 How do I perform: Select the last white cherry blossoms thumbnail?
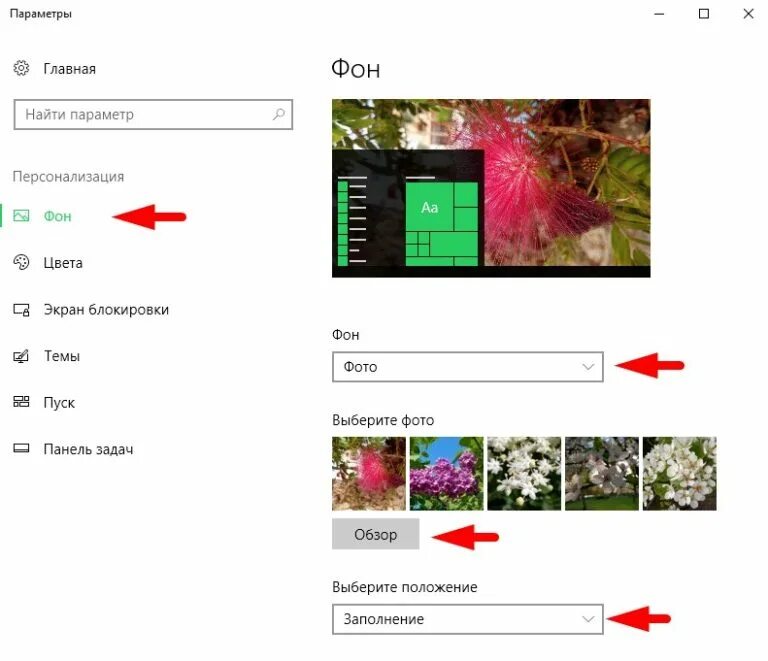pyautogui.click(x=679, y=474)
